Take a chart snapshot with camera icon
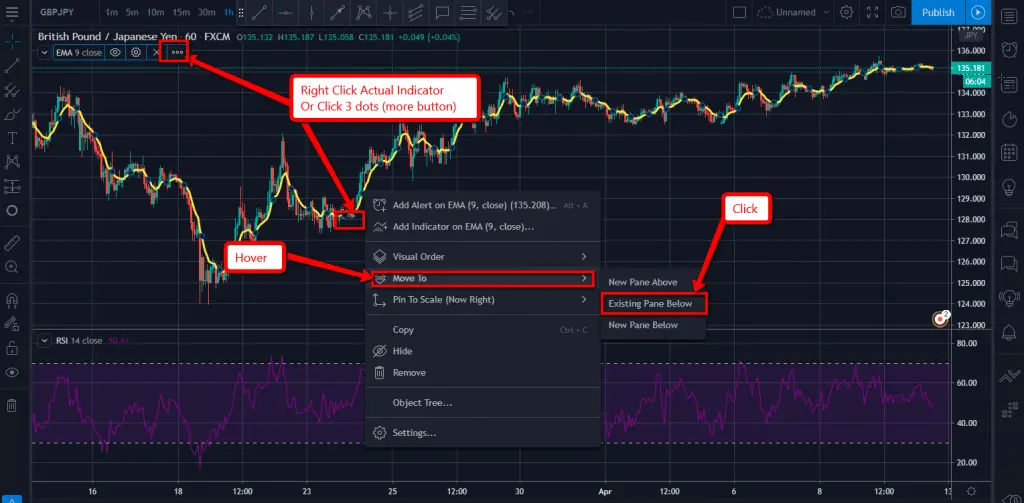Viewport: 1024px width, 503px height. (899, 12)
